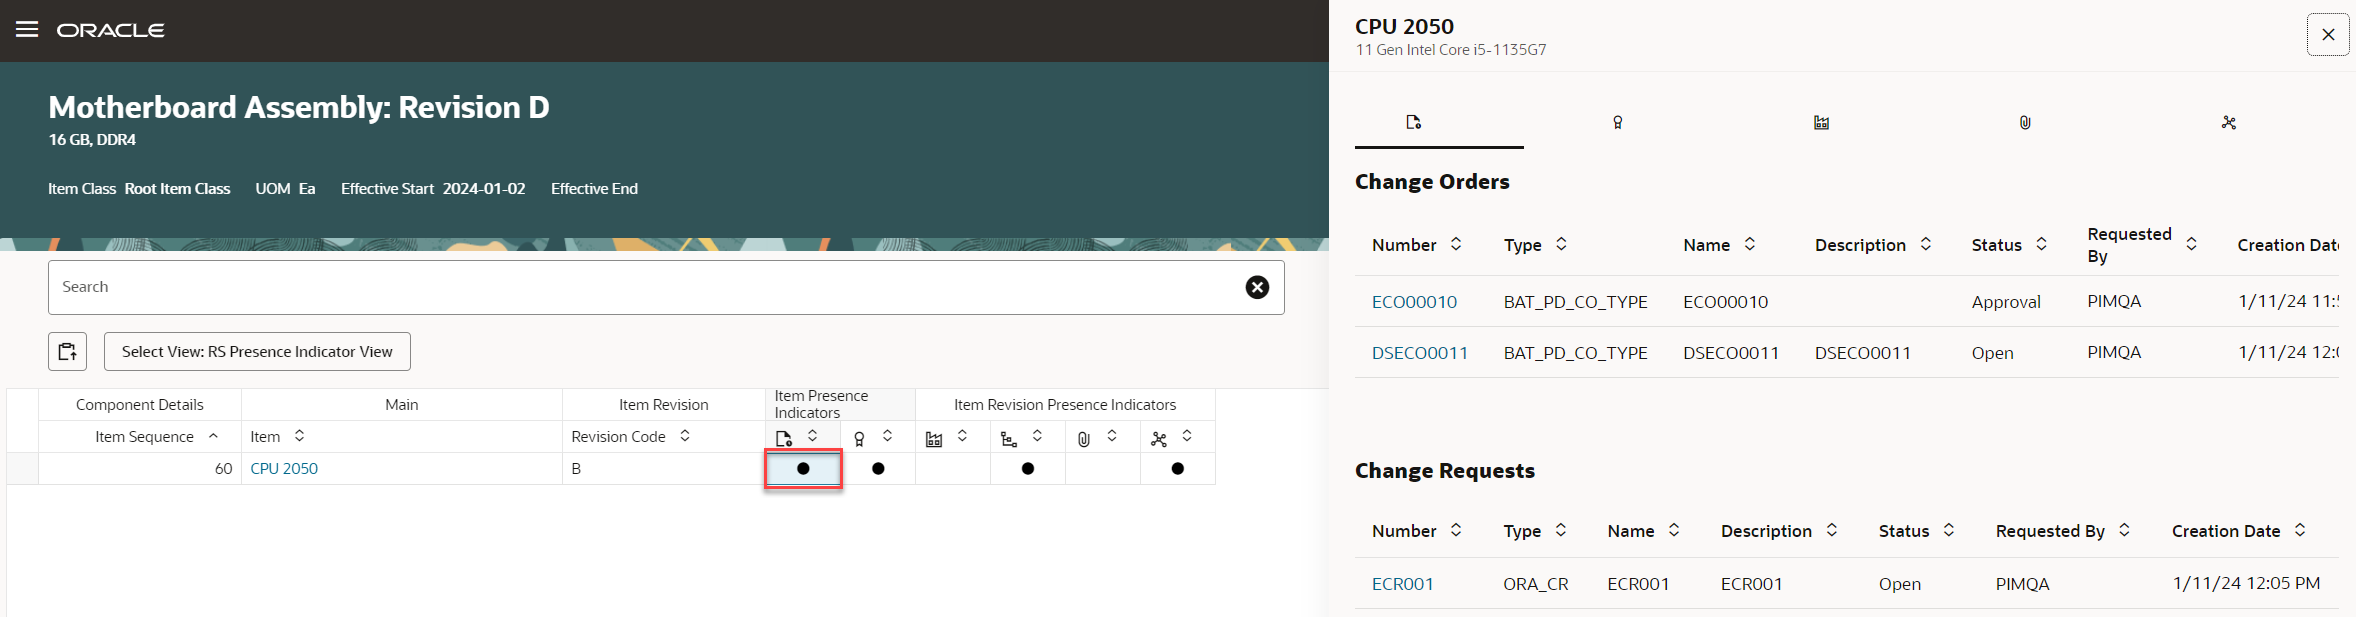Sort Change Orders by Name
The height and width of the screenshot is (617, 2356).
coord(1750,244)
